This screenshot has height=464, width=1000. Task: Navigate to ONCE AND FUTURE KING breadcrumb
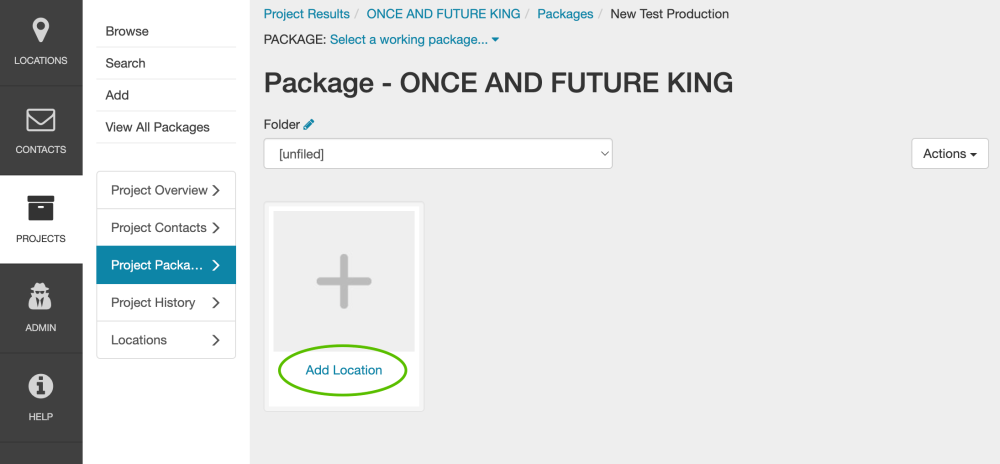(x=443, y=14)
